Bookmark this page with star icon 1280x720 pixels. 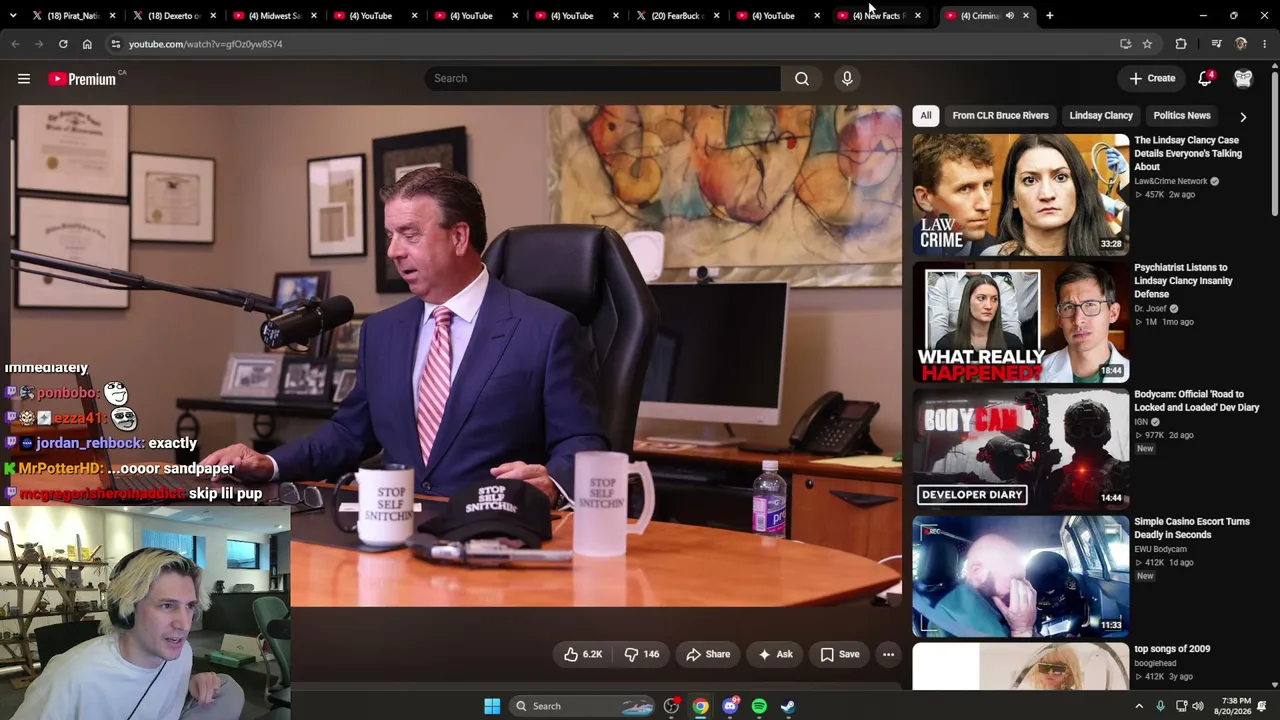(x=1147, y=44)
